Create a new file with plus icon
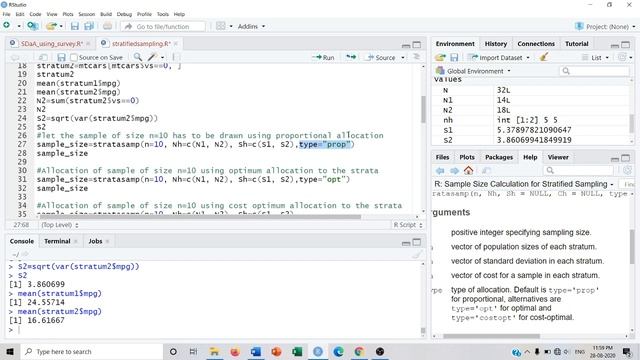 [x=7, y=26]
